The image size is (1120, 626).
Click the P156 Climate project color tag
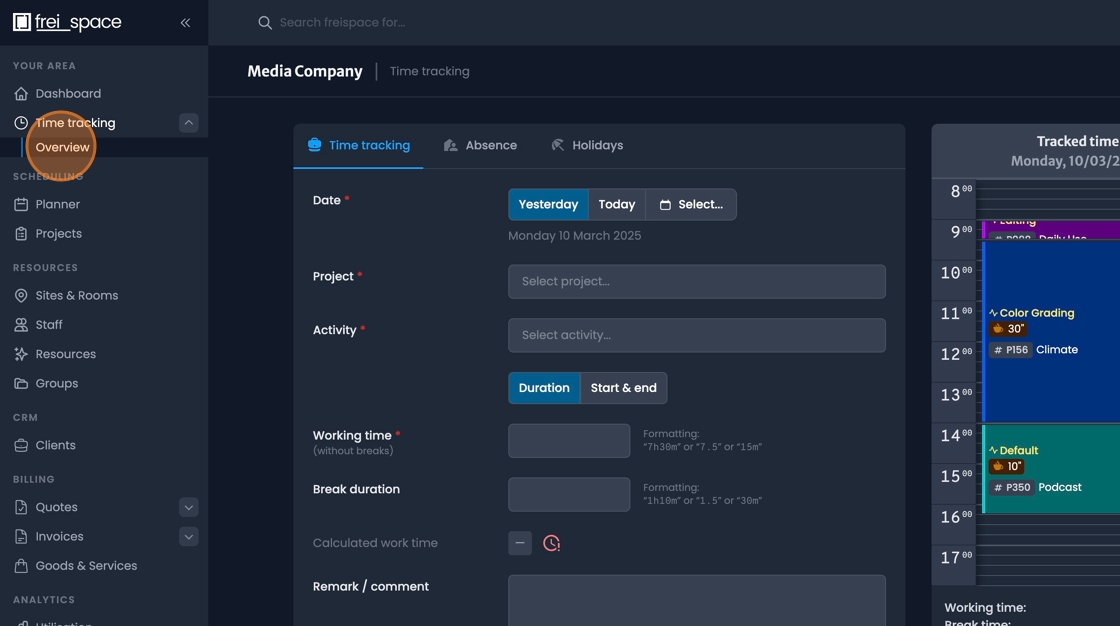1009,349
